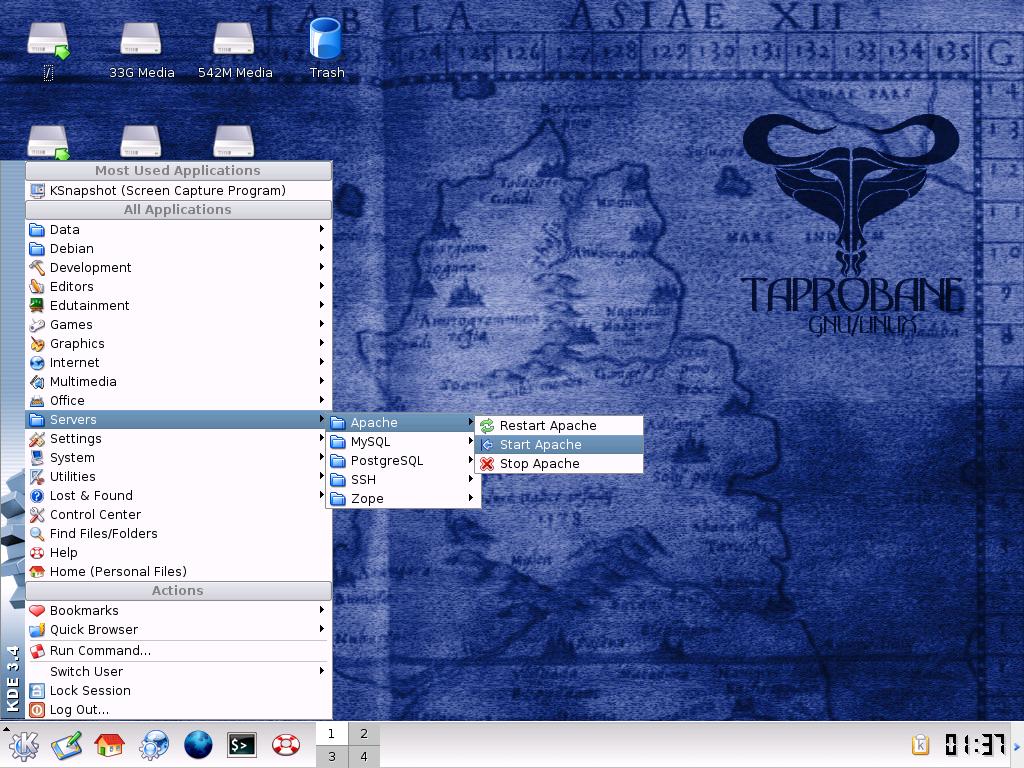Click the Find Files magnifier icon
This screenshot has height=768, width=1024.
pos(37,534)
